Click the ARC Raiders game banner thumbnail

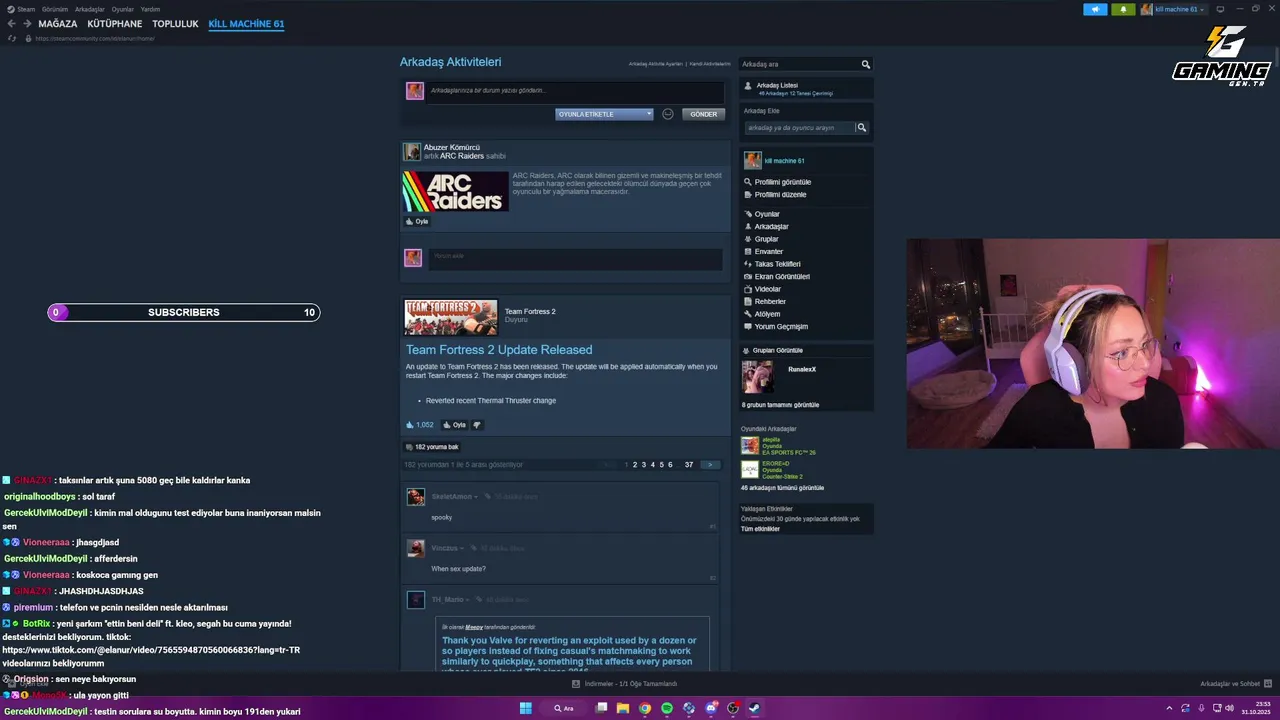pyautogui.click(x=455, y=191)
